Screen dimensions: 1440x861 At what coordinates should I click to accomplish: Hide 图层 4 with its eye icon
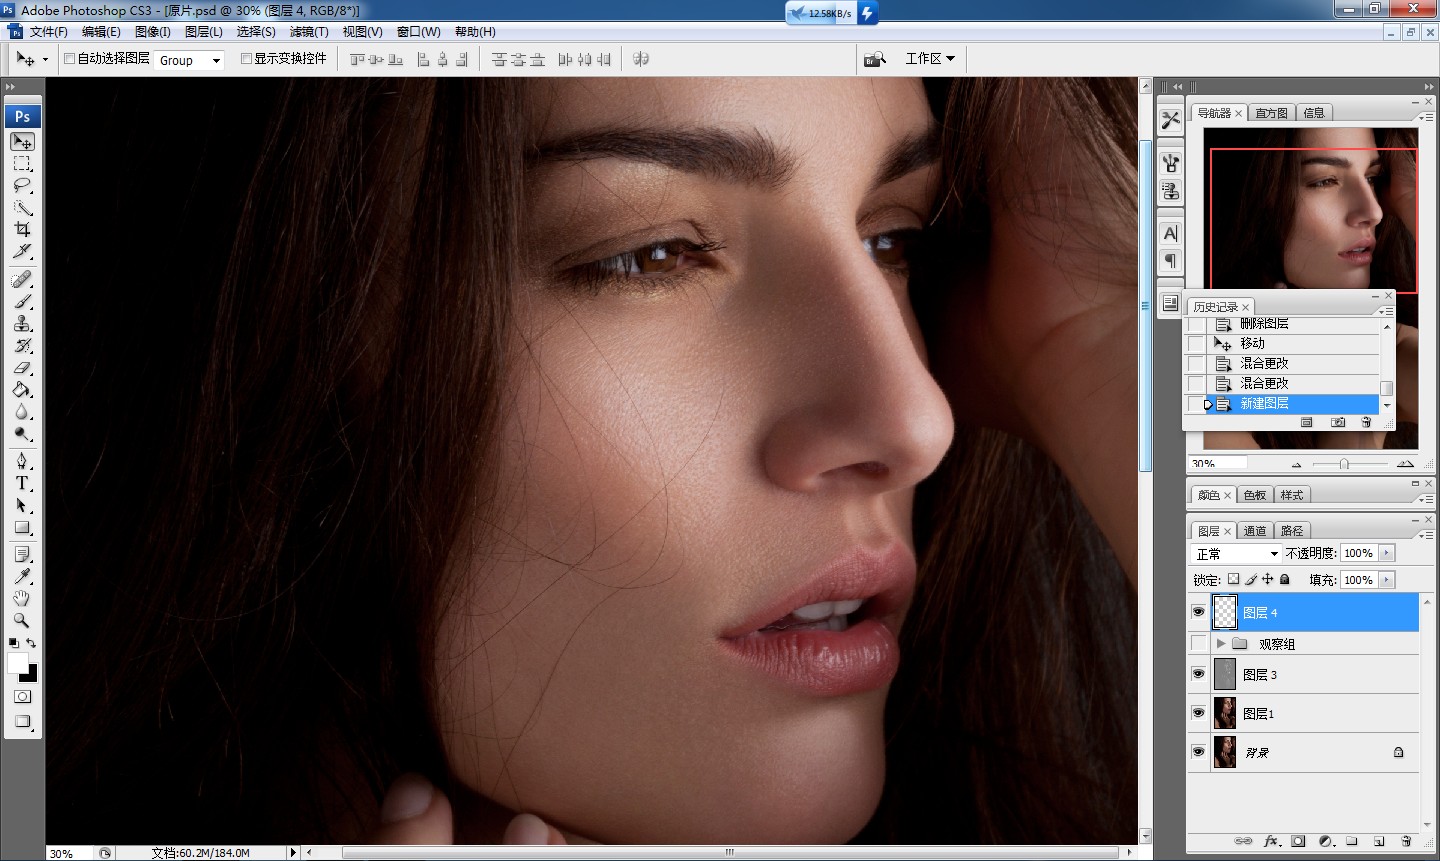(x=1198, y=612)
